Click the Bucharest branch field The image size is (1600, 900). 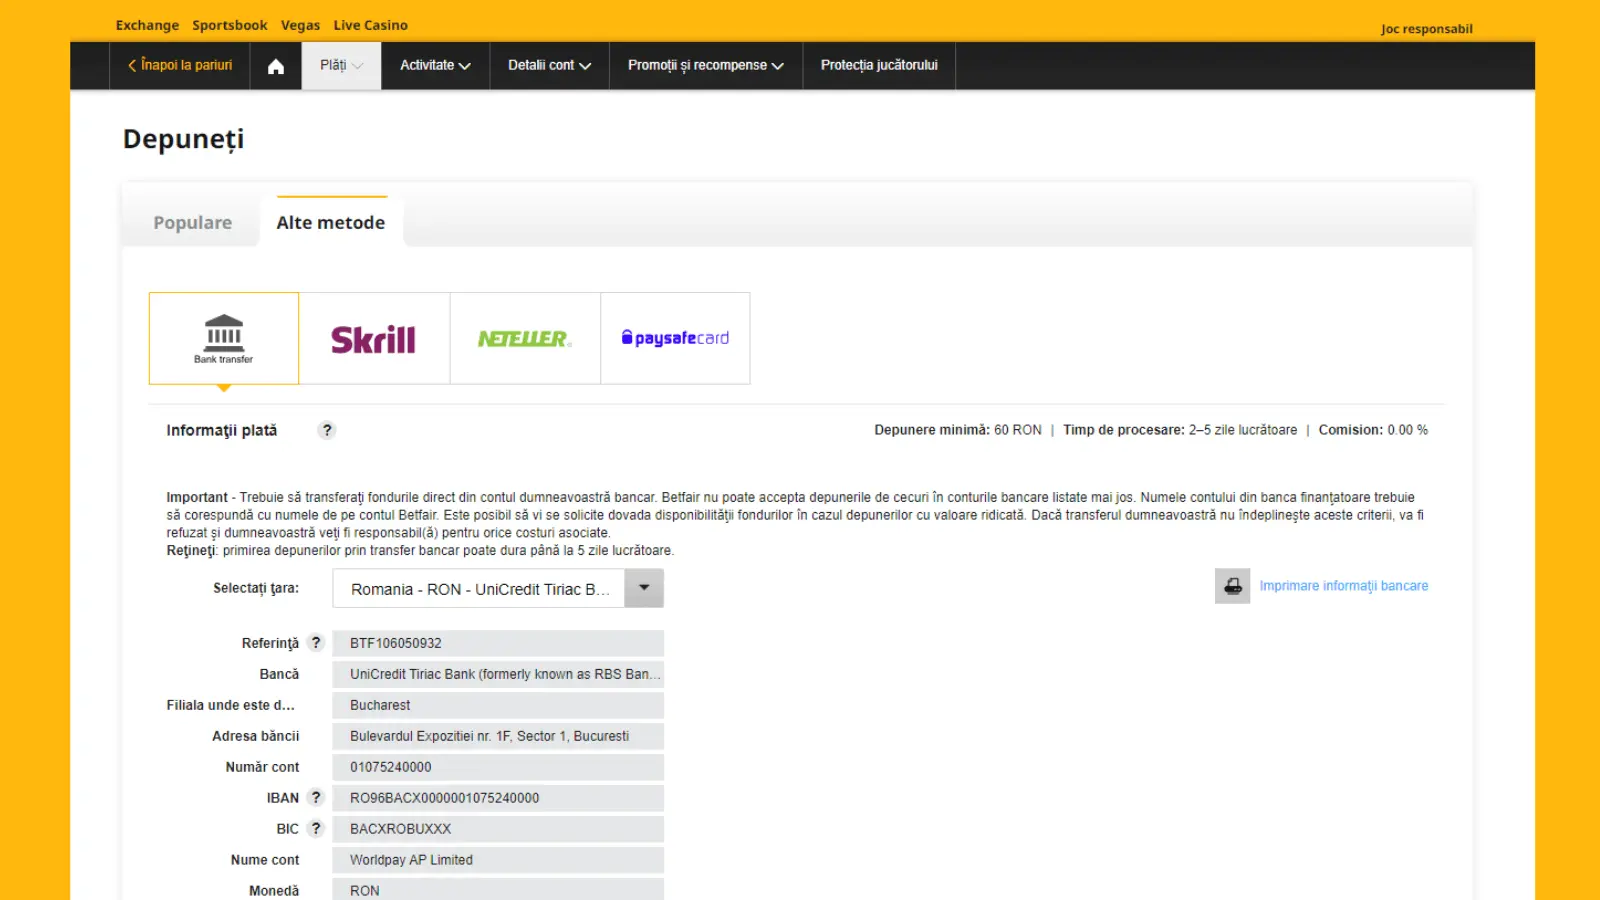tap(498, 705)
